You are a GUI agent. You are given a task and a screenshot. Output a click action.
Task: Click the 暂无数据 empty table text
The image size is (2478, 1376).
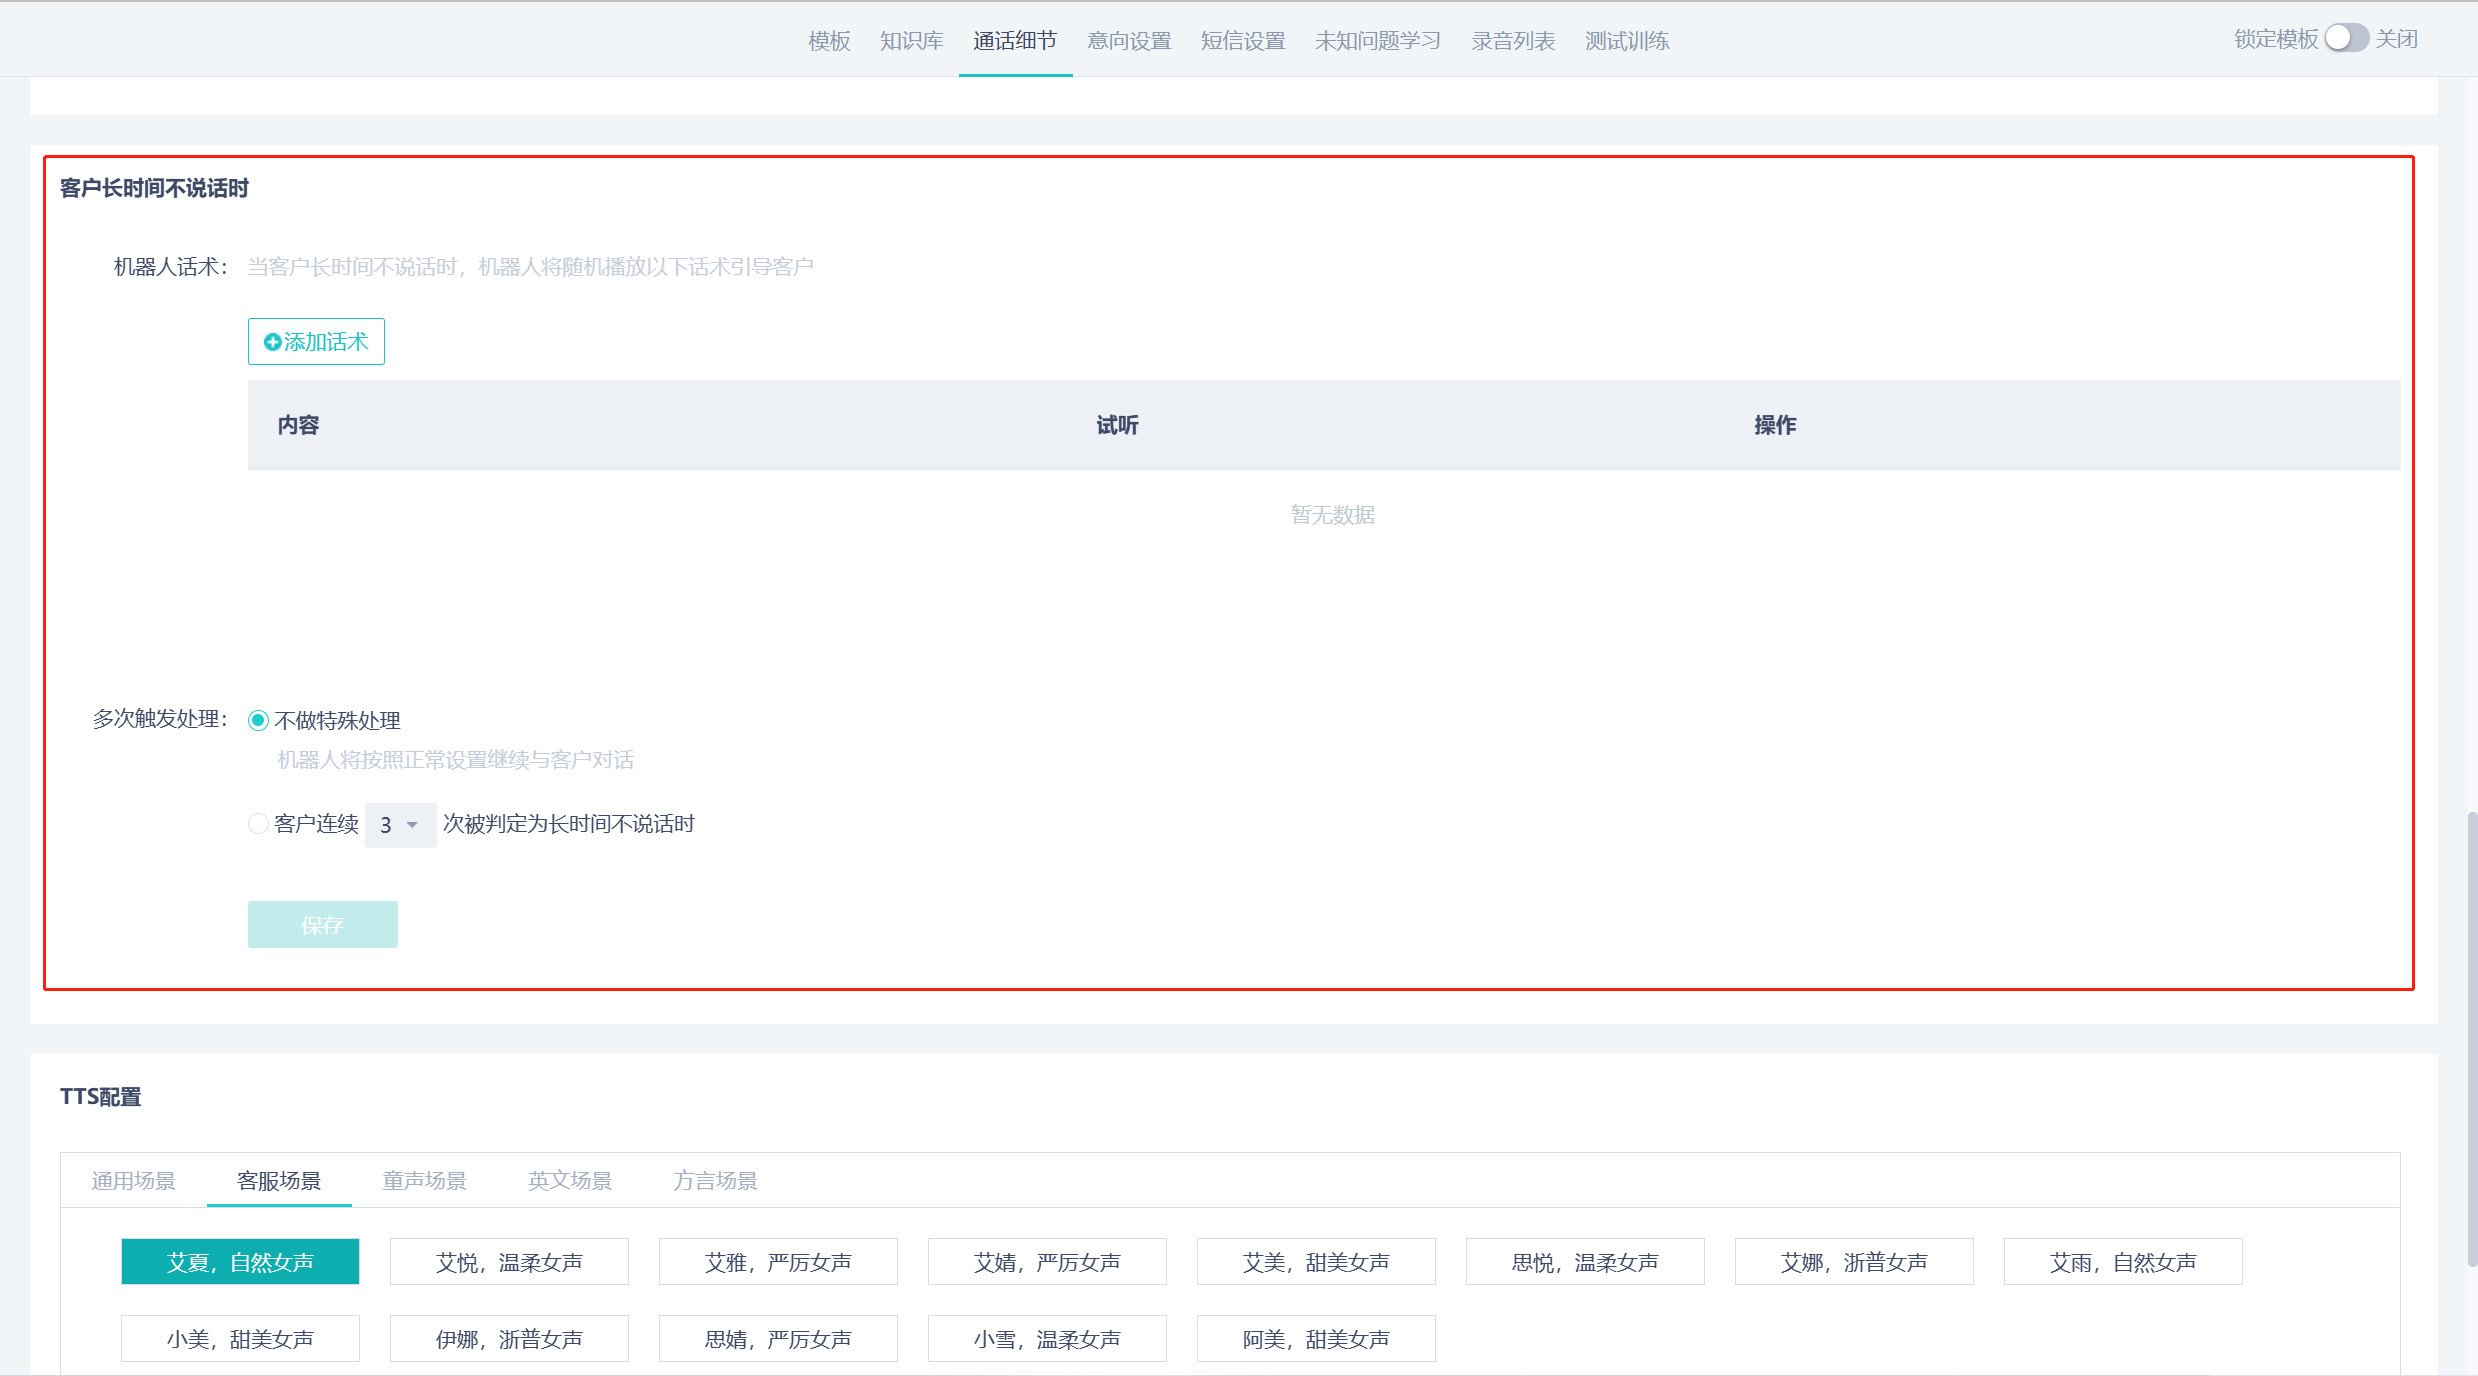coord(1332,515)
